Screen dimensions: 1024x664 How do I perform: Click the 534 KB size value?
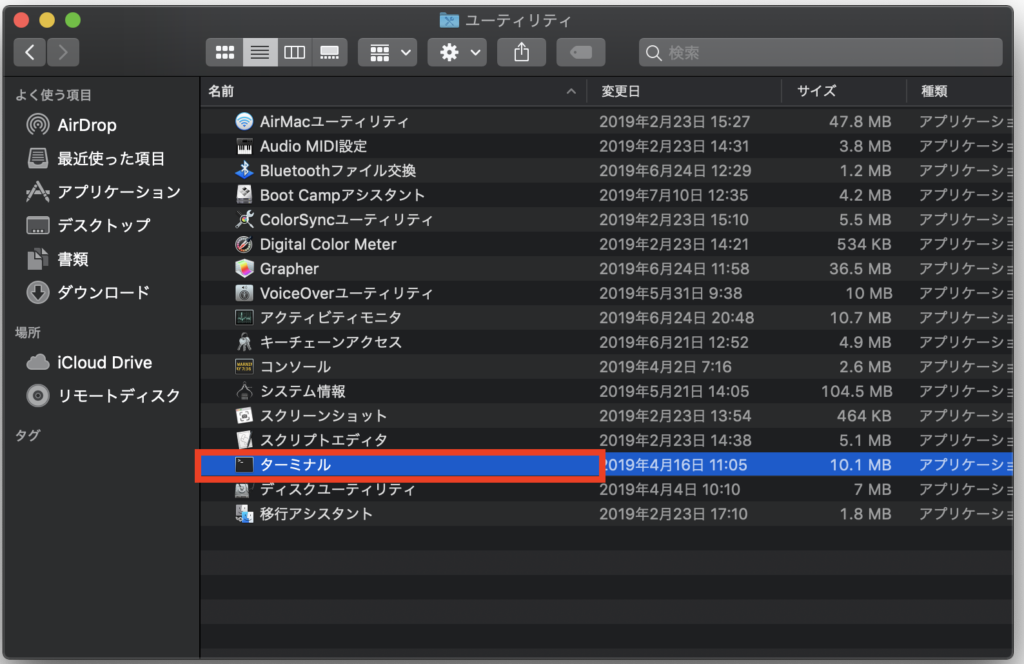(x=864, y=244)
